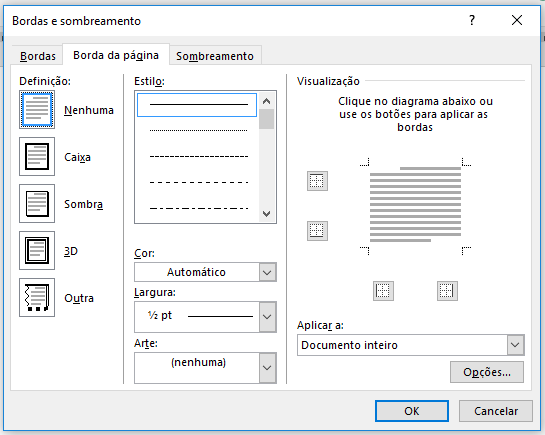Switch to the Bordas tab
The image size is (545, 435).
(x=38, y=56)
